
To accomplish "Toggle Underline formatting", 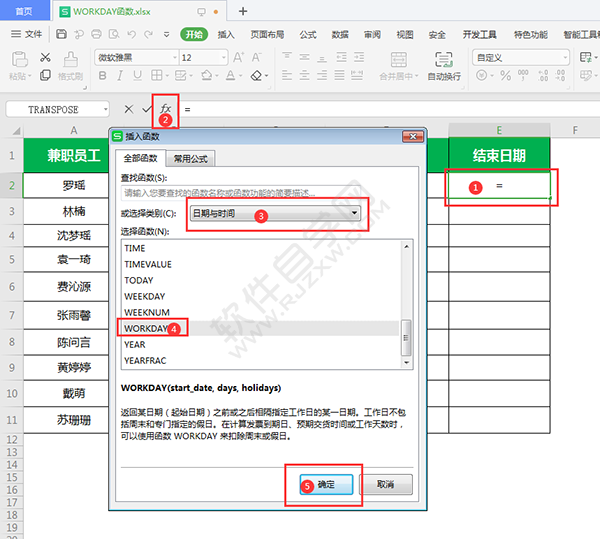I will pos(137,75).
